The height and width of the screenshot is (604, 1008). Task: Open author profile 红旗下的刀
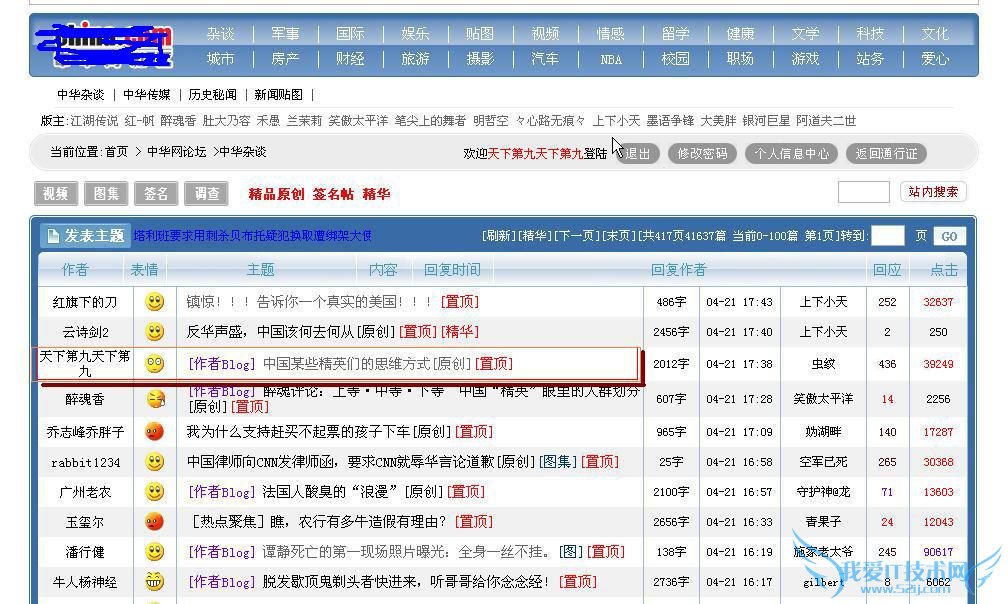coord(85,302)
